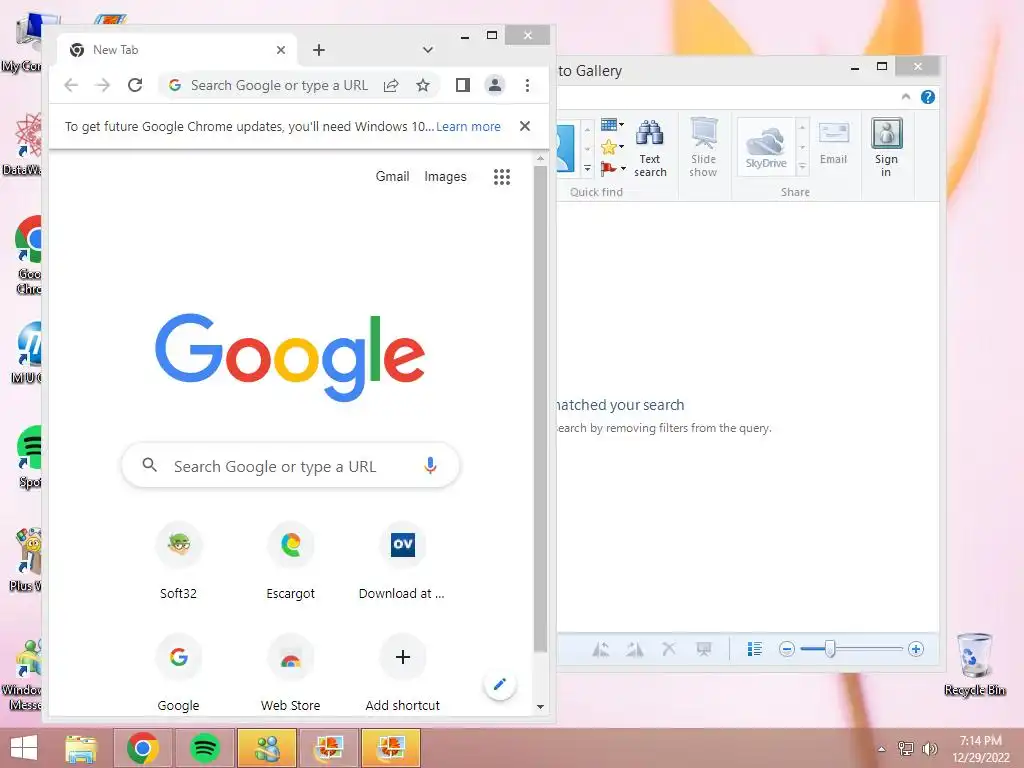1024x768 pixels.
Task: Open the Chrome profile avatar menu
Action: pos(495,85)
